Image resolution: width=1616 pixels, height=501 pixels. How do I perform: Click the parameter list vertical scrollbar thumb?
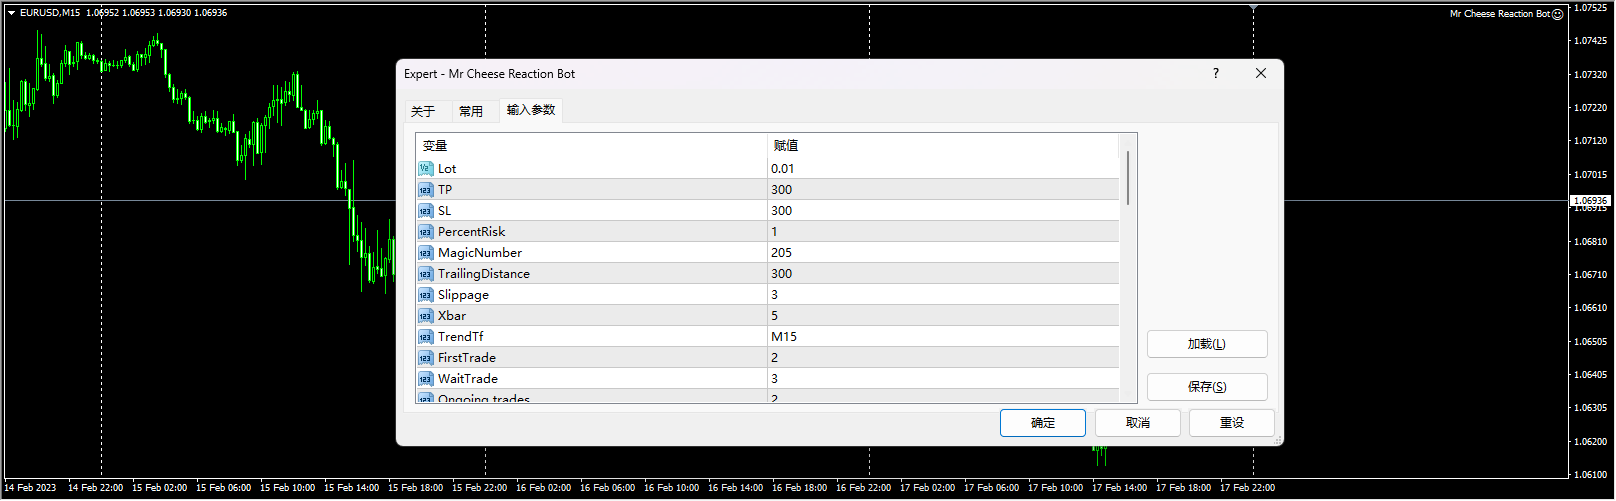click(x=1128, y=178)
